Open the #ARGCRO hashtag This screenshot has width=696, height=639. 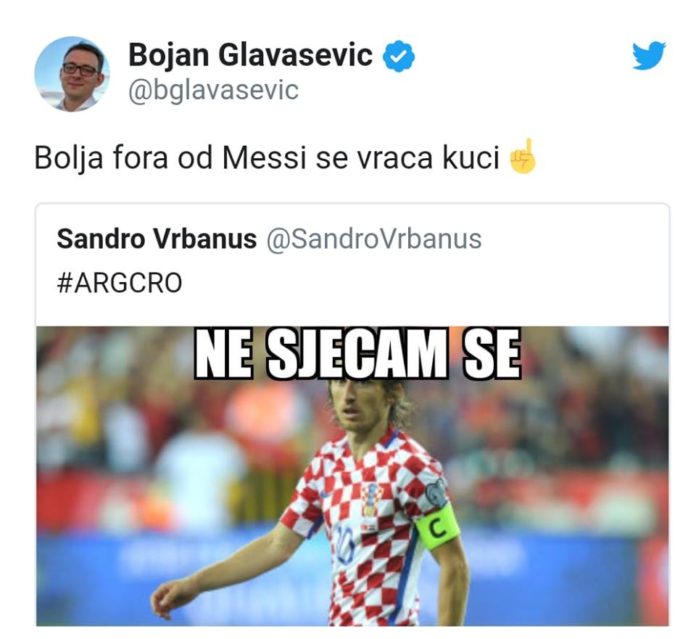pos(119,283)
